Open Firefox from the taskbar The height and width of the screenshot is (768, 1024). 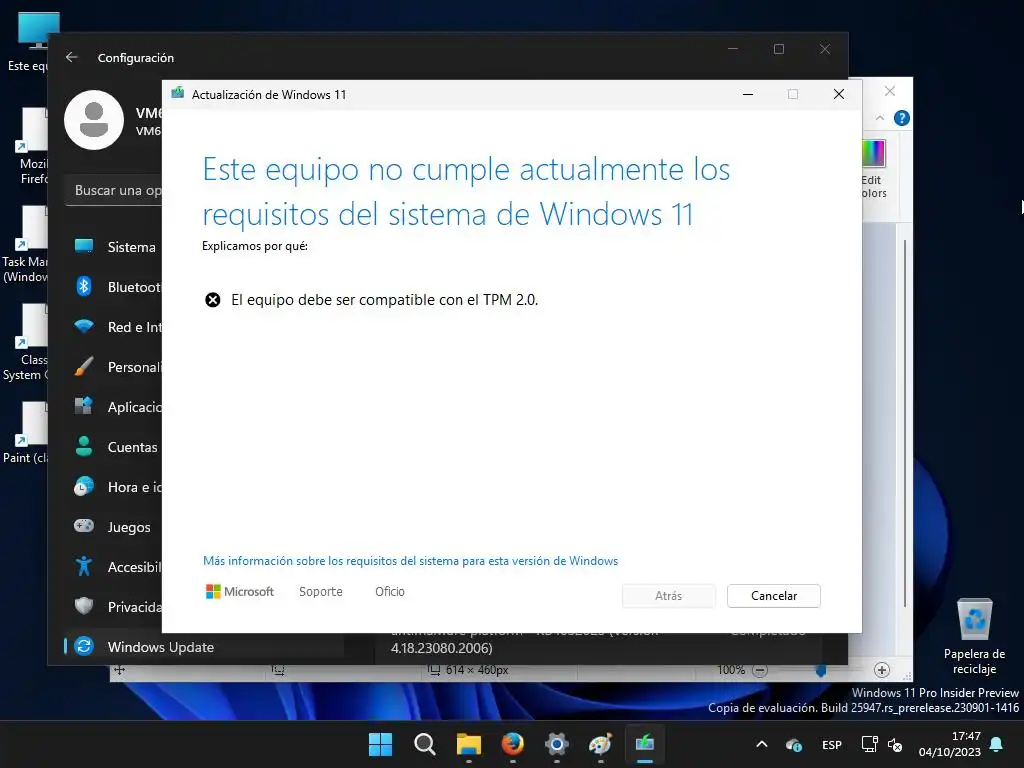513,744
